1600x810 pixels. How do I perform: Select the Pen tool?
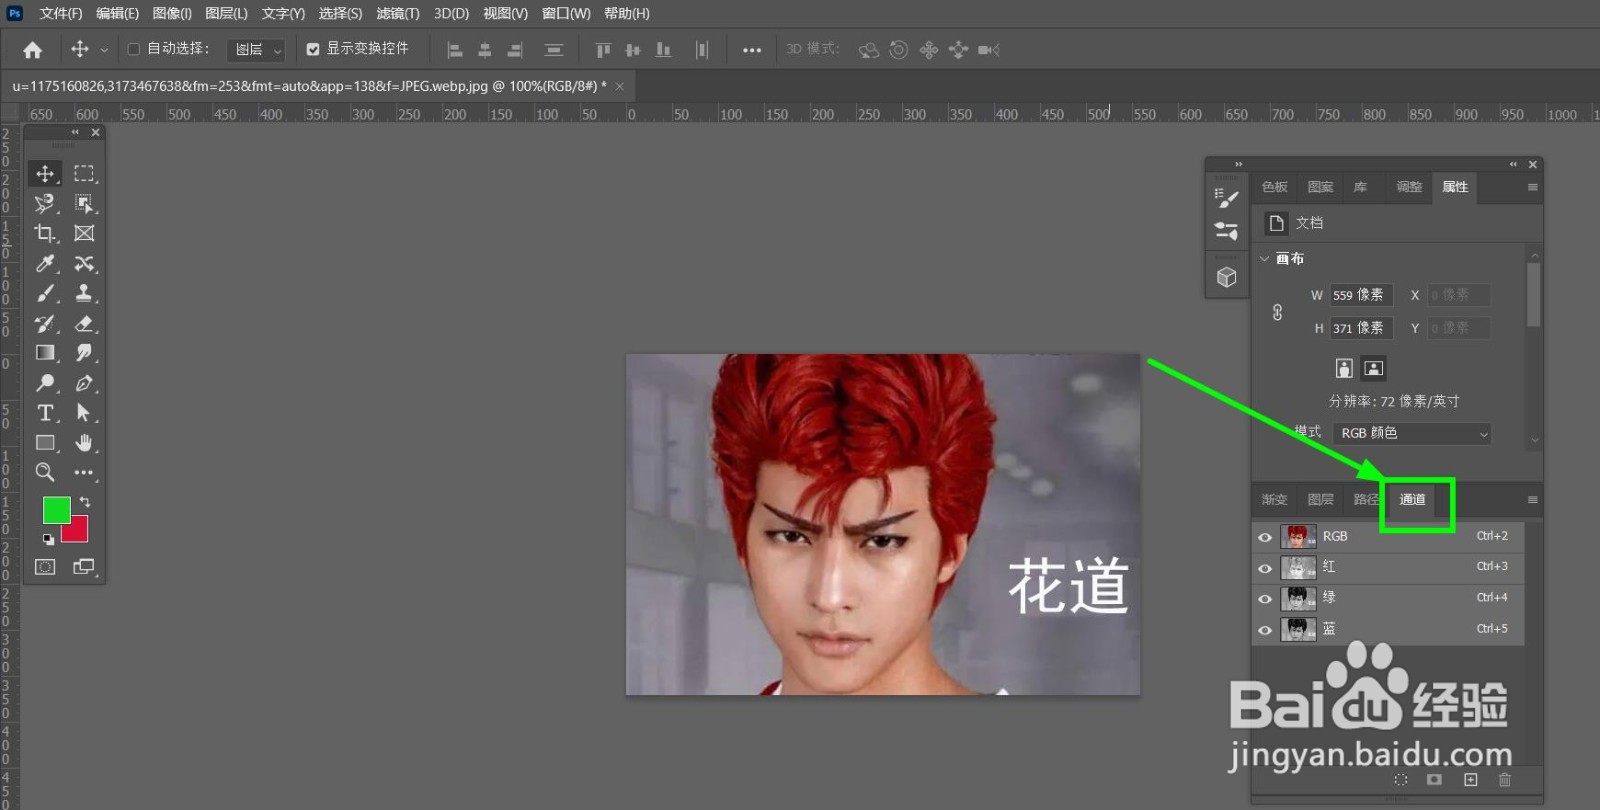pos(84,382)
